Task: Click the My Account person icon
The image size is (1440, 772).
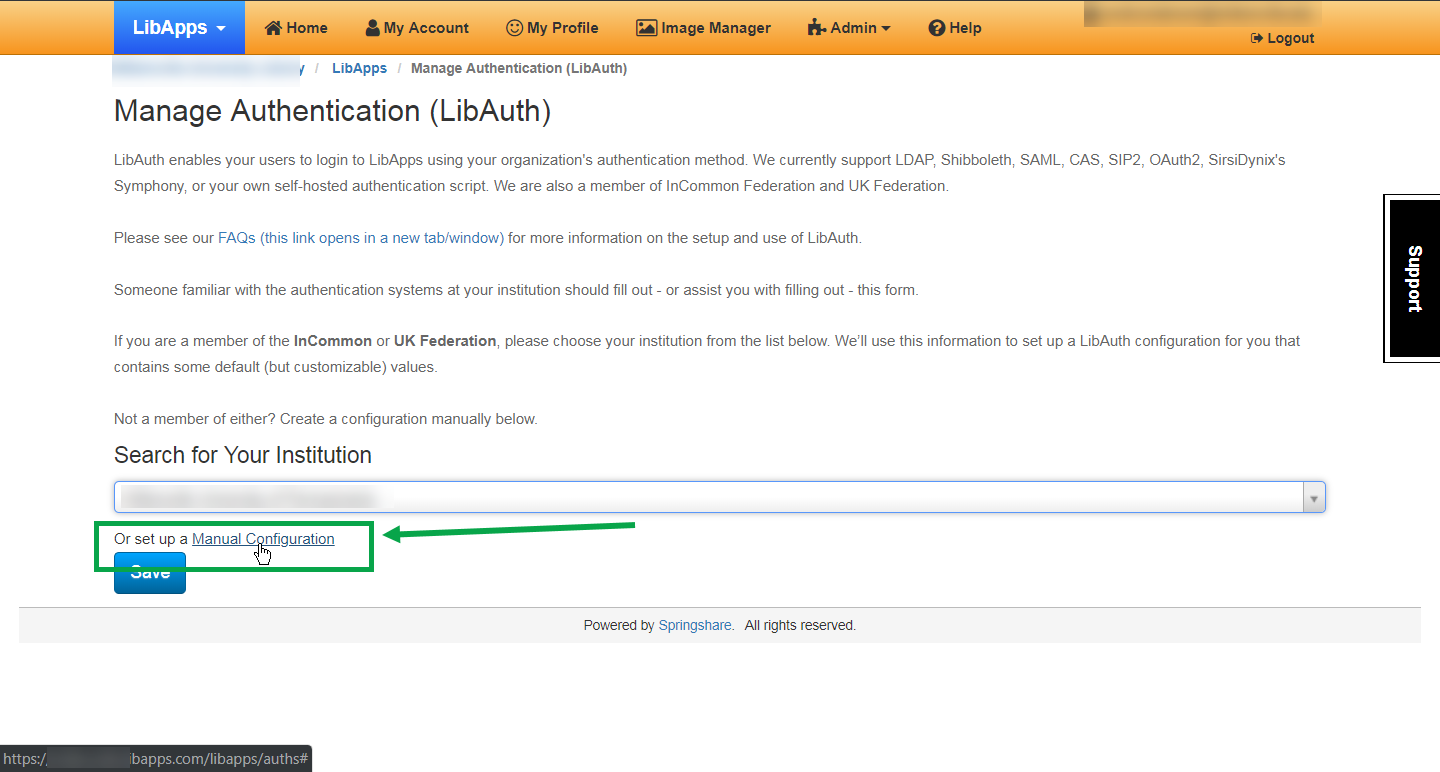Action: (x=372, y=28)
